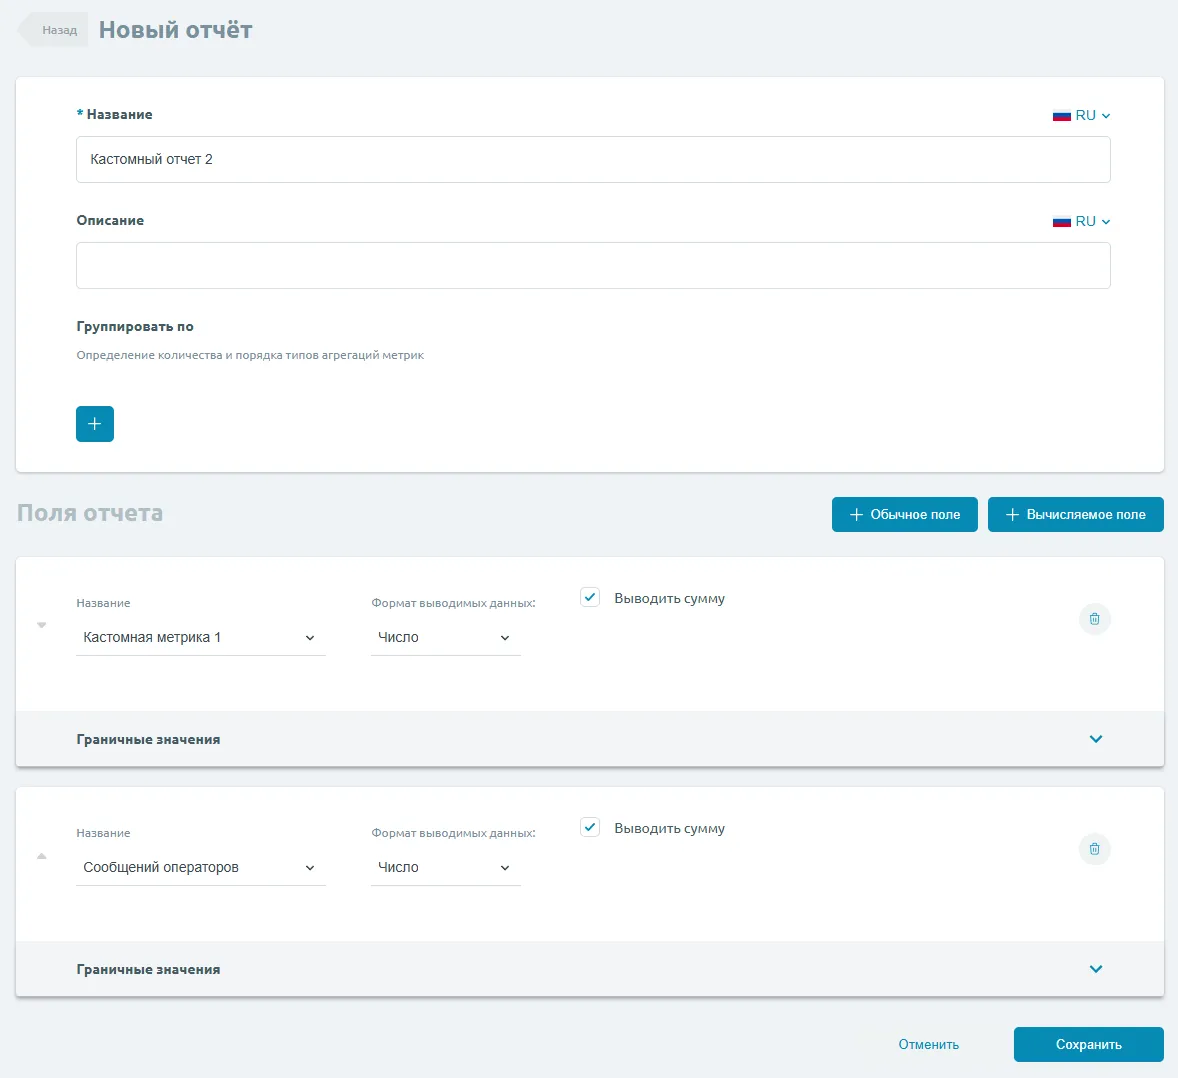Delete the Кастомная метрика 1 field row
The image size is (1178, 1078).
coord(1094,619)
